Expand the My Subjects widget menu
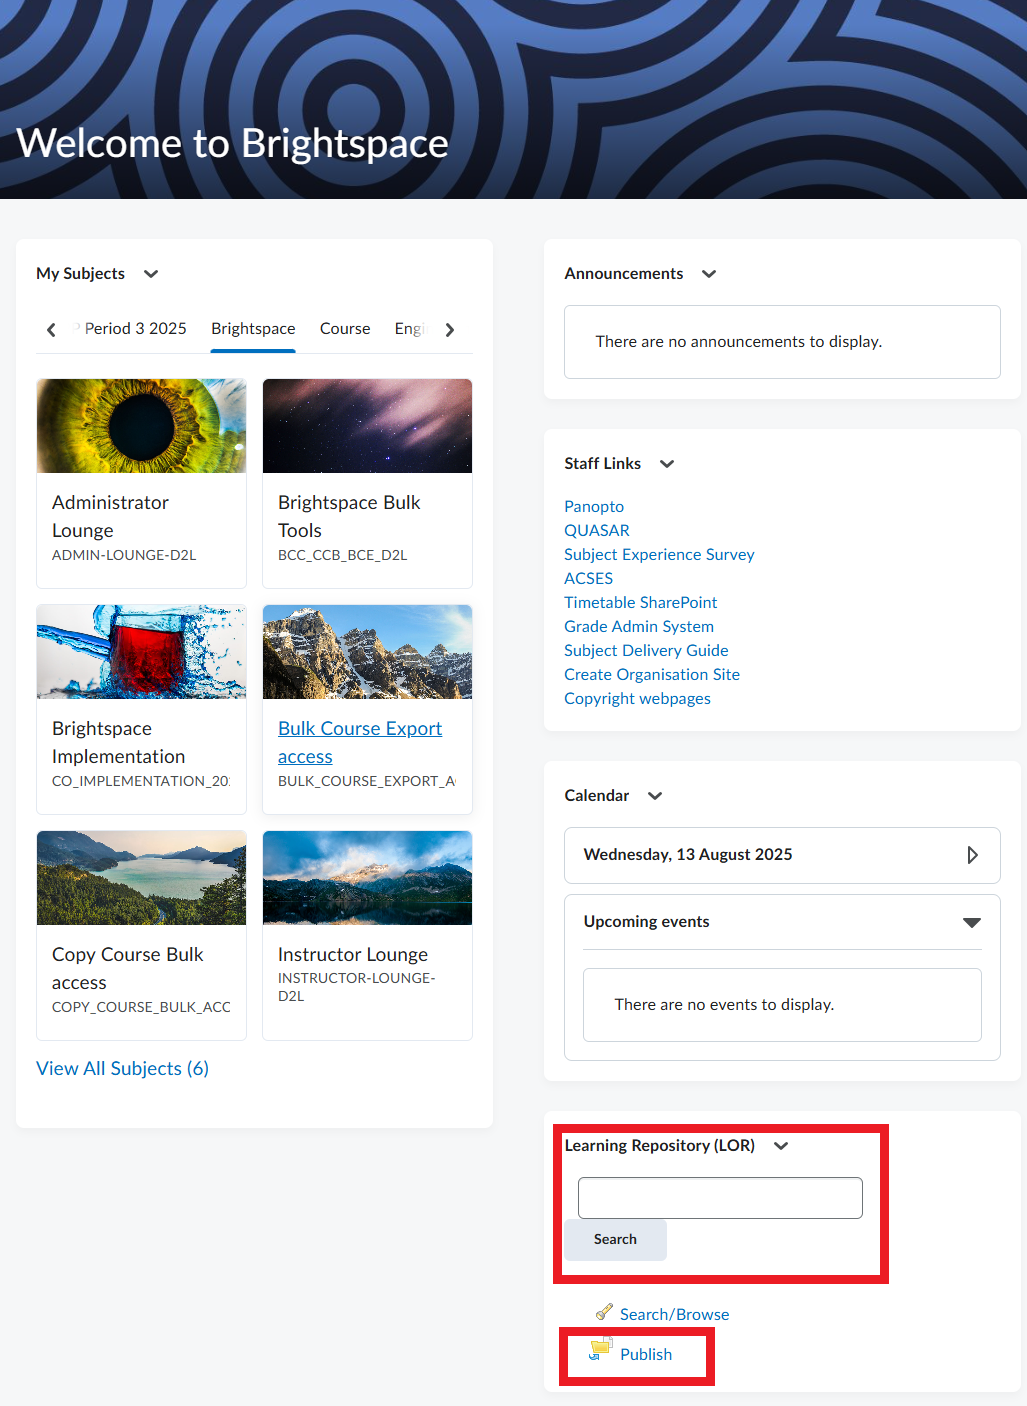Image resolution: width=1027 pixels, height=1406 pixels. coord(151,274)
